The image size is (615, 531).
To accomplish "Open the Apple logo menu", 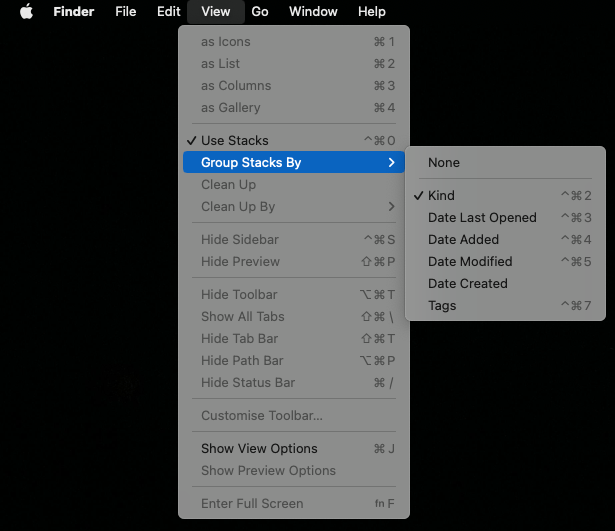I will (26, 12).
